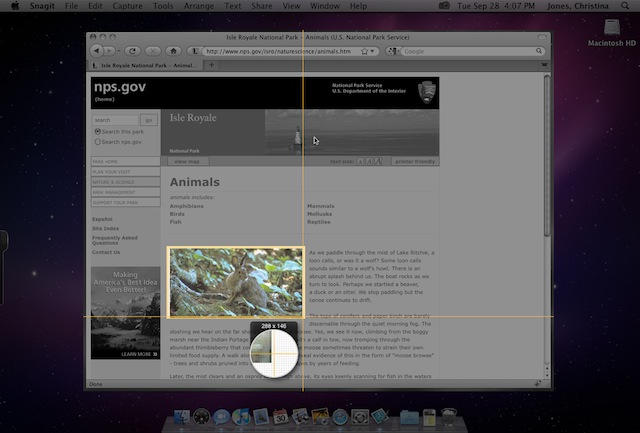Open iCal calendar in the dock
Viewport: 640px width, 433px height.
[281, 417]
